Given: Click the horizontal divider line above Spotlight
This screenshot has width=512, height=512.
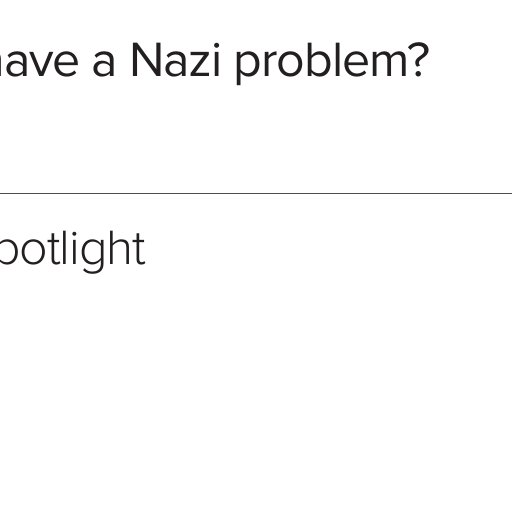Looking at the screenshot, I should (x=256, y=193).
